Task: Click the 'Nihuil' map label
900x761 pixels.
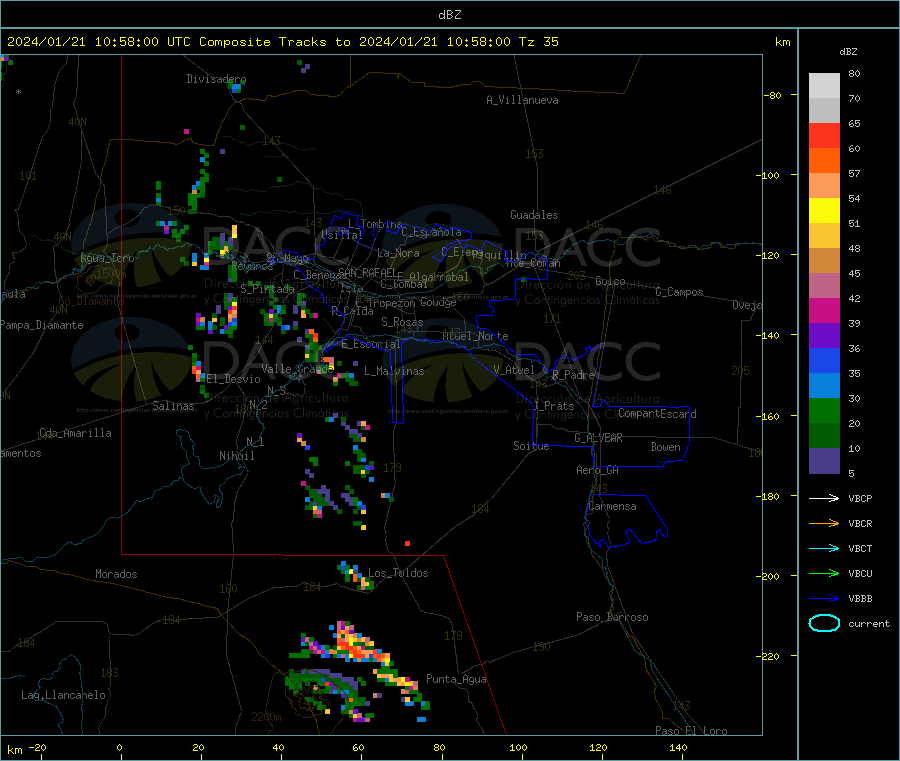Action: click(x=237, y=456)
